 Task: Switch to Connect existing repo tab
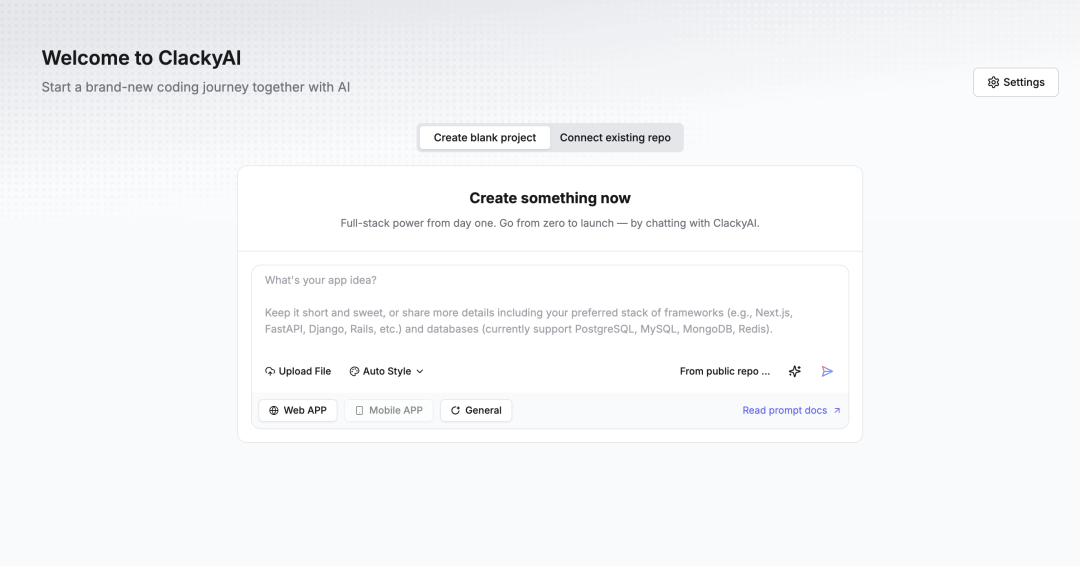pos(615,138)
